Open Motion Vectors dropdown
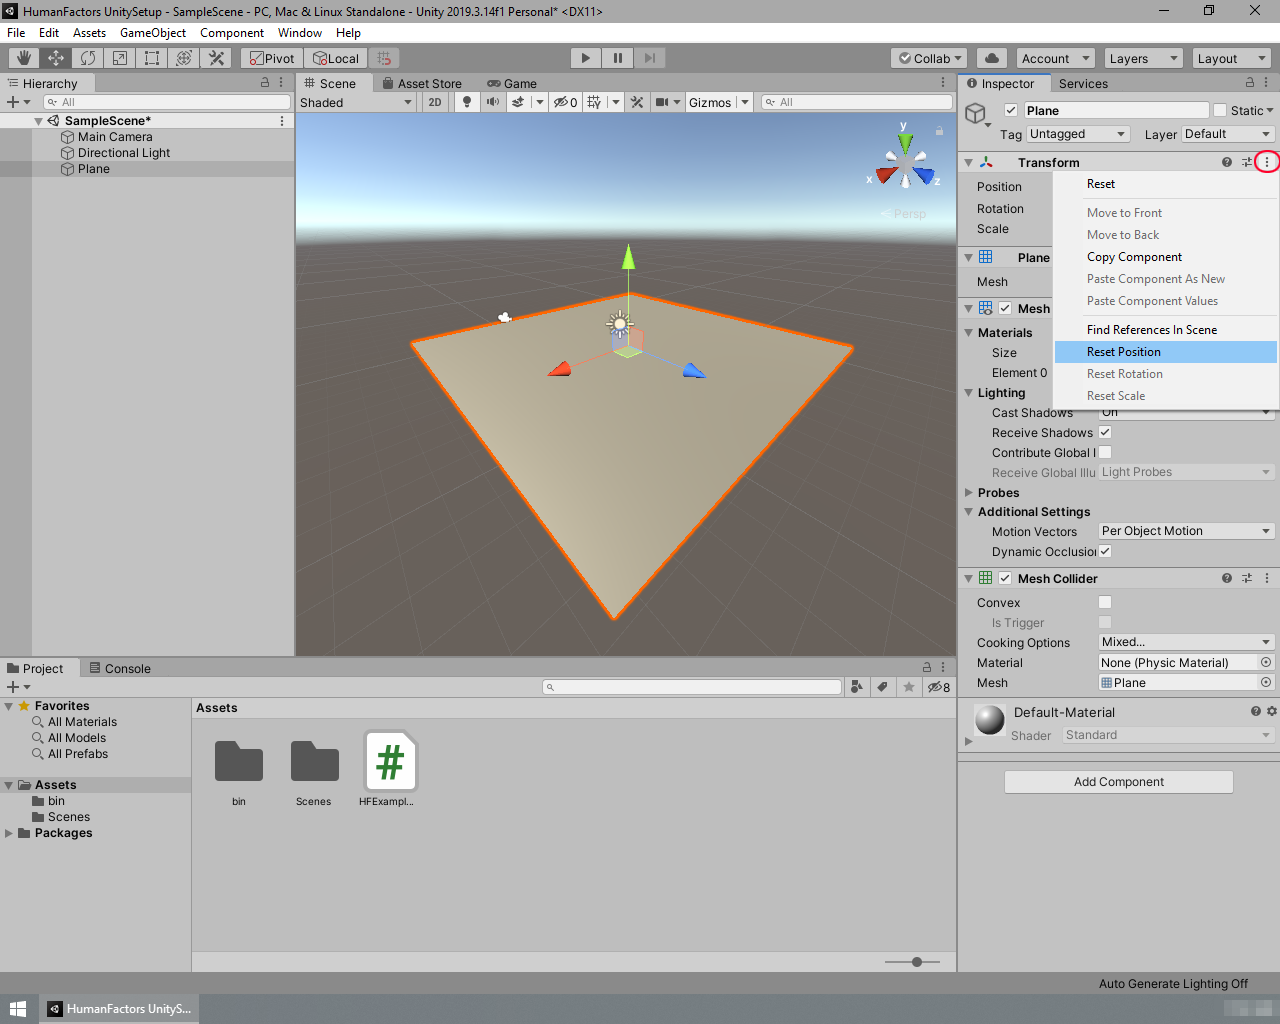This screenshot has height=1024, width=1280. pos(1186,531)
